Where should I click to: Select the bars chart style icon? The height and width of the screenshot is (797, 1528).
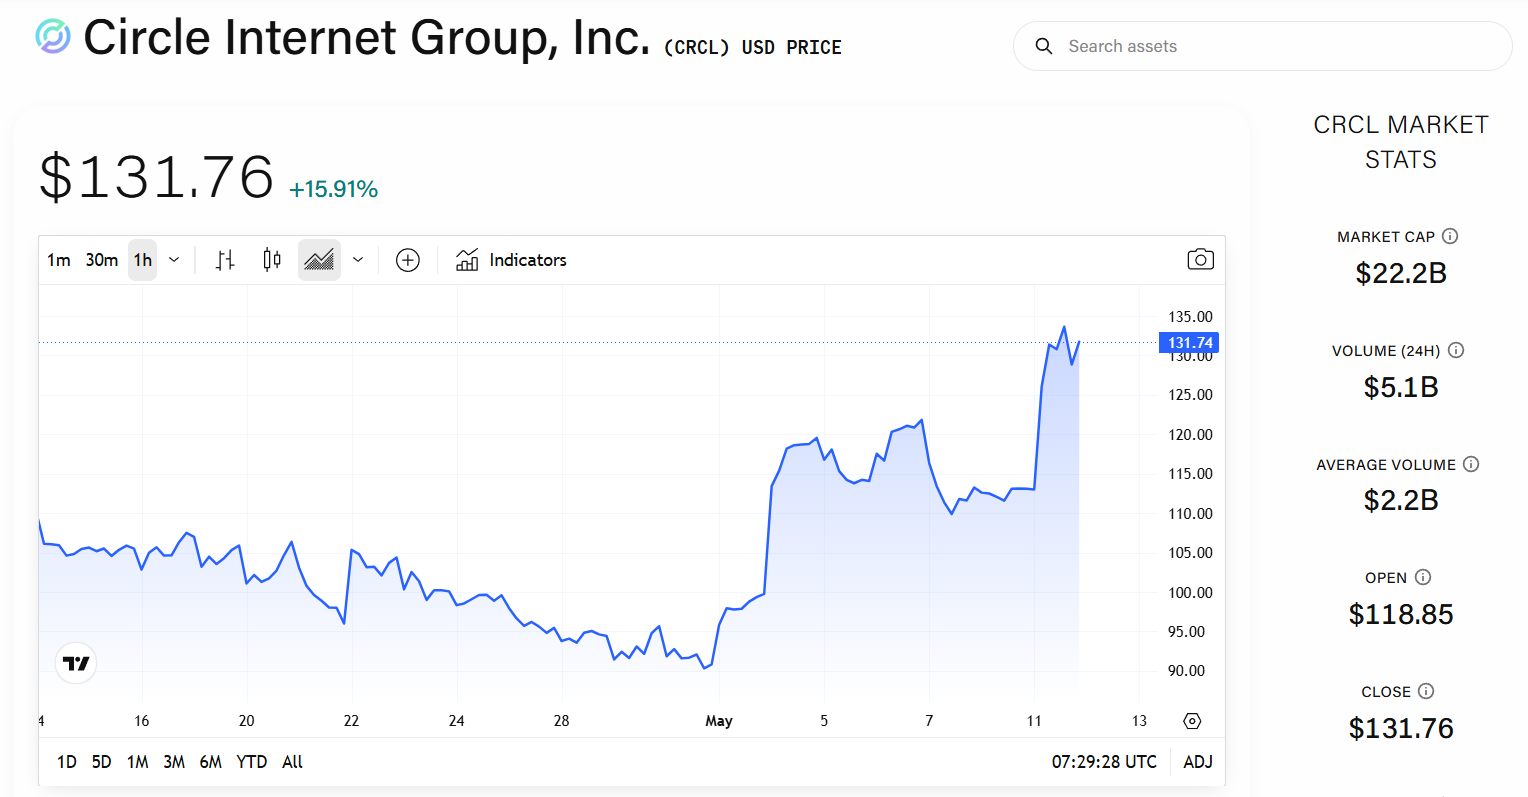point(225,260)
